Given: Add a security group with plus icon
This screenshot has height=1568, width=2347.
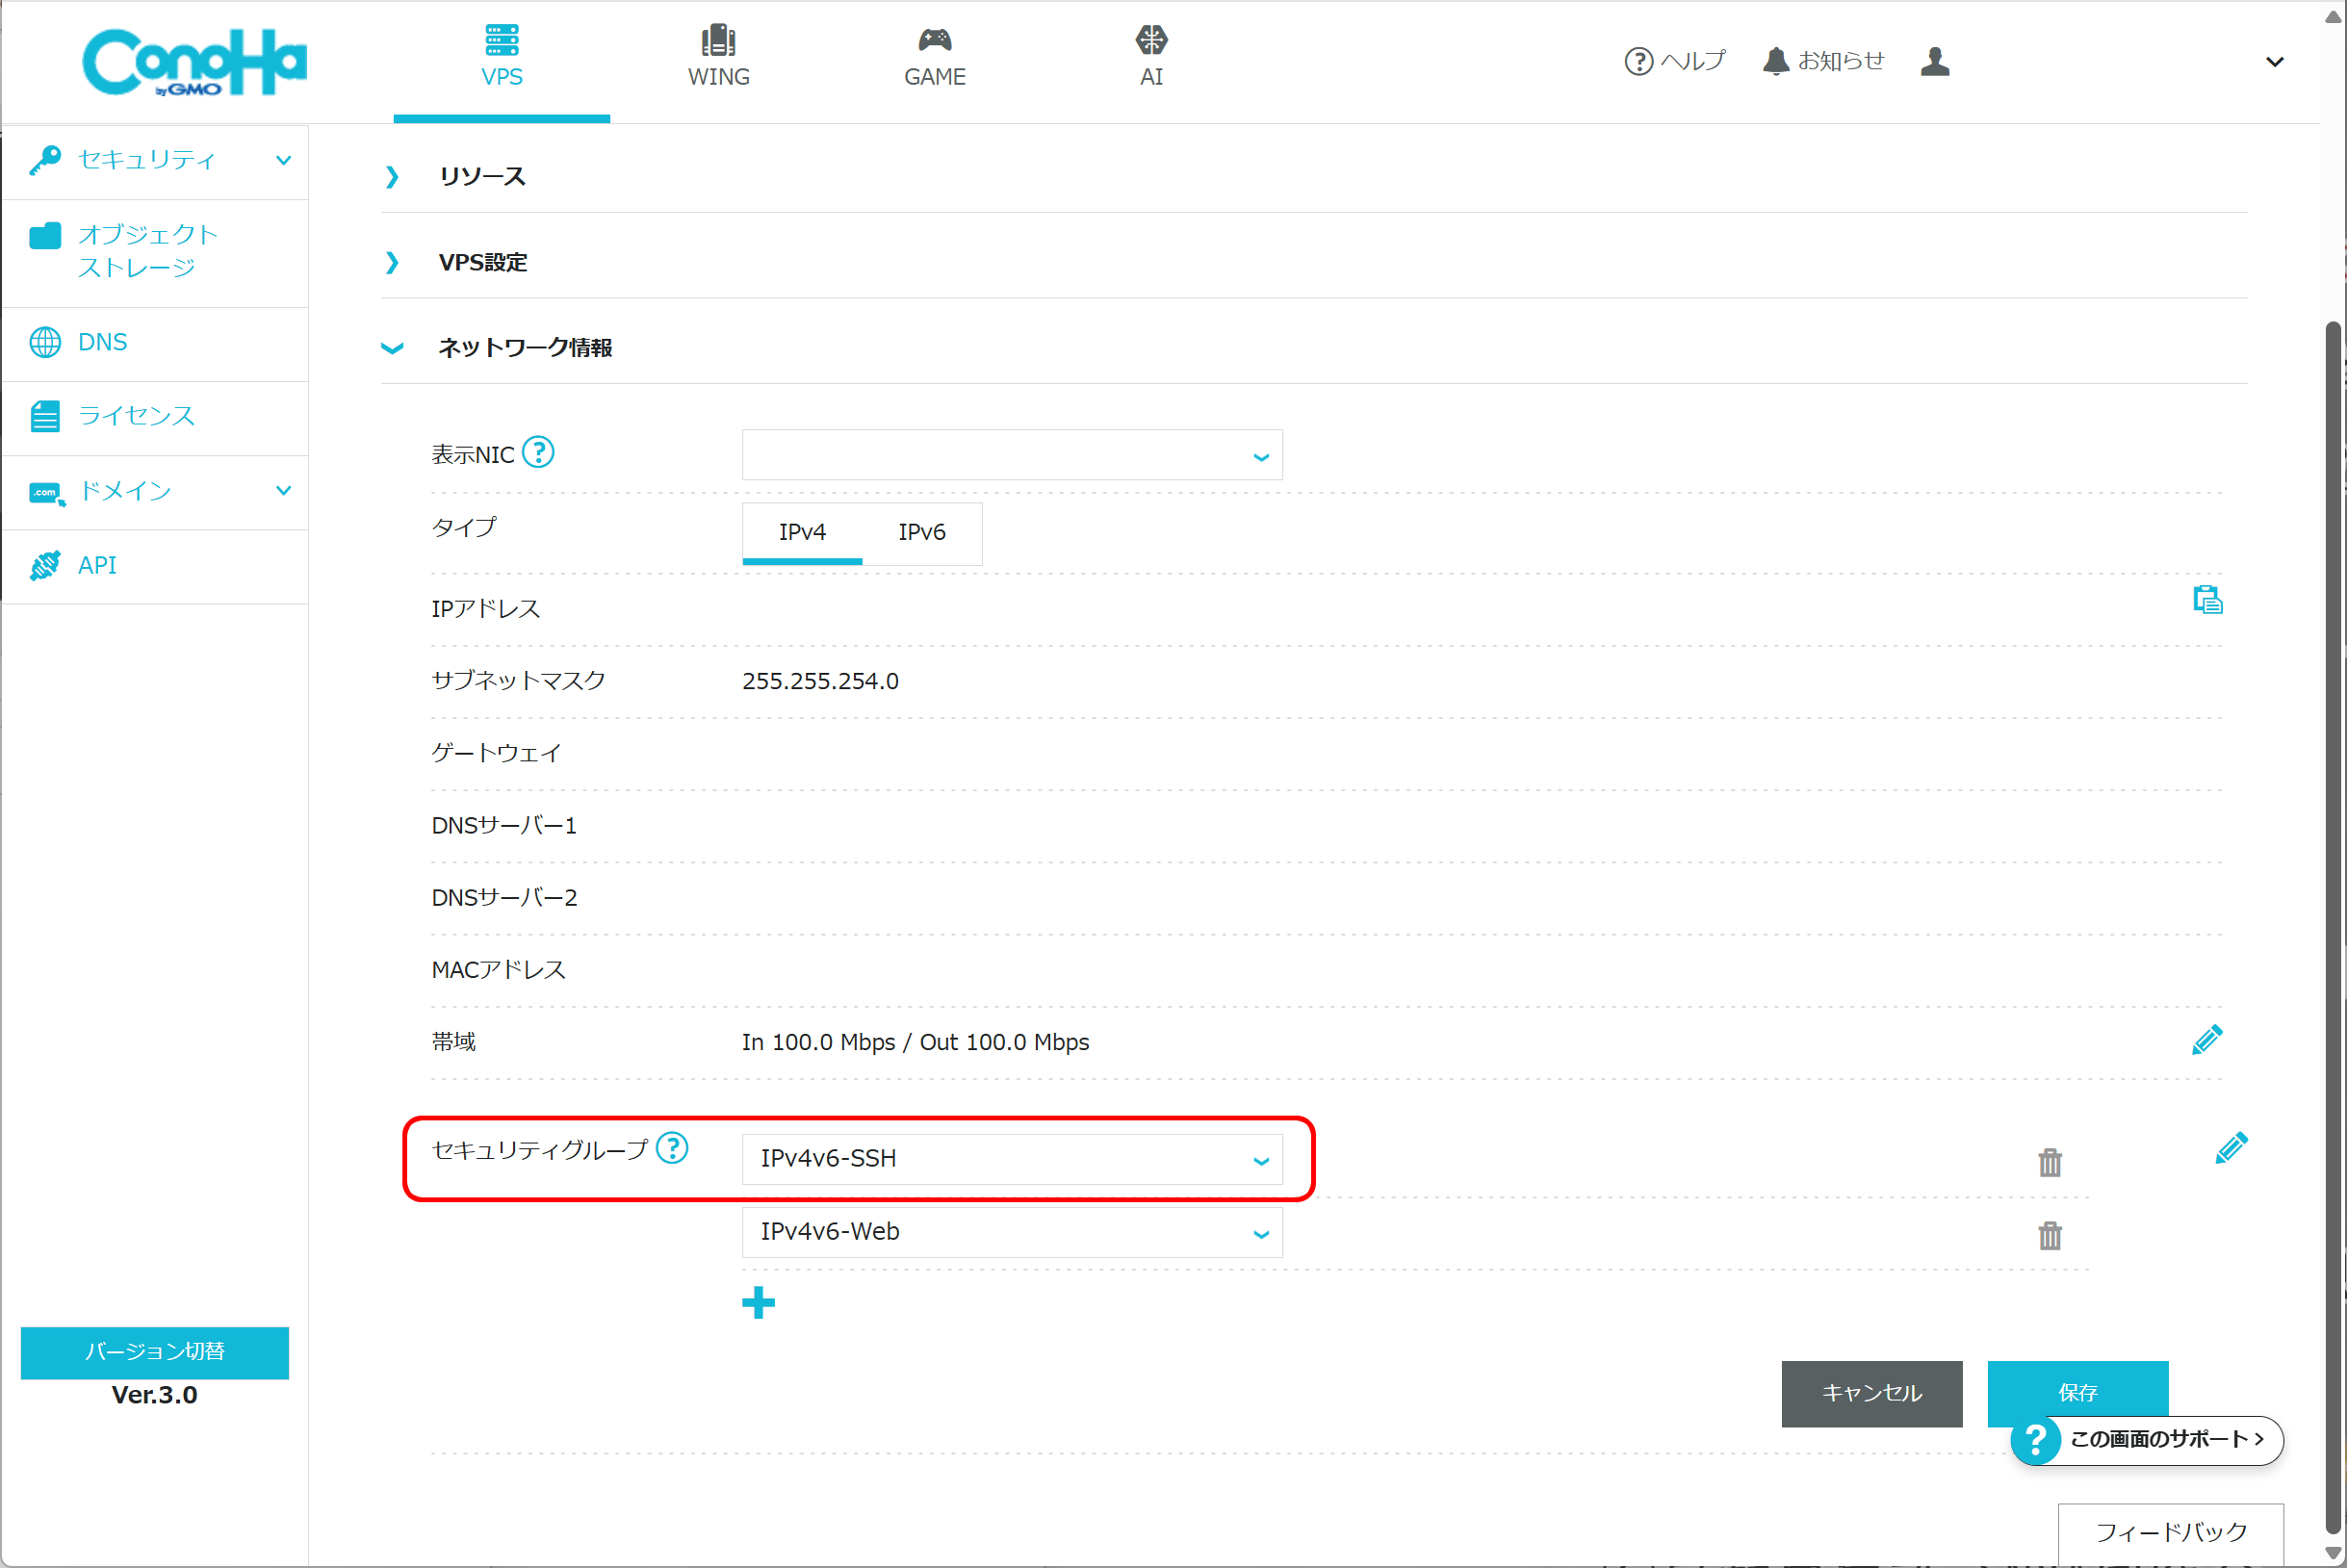Looking at the screenshot, I should [758, 1302].
